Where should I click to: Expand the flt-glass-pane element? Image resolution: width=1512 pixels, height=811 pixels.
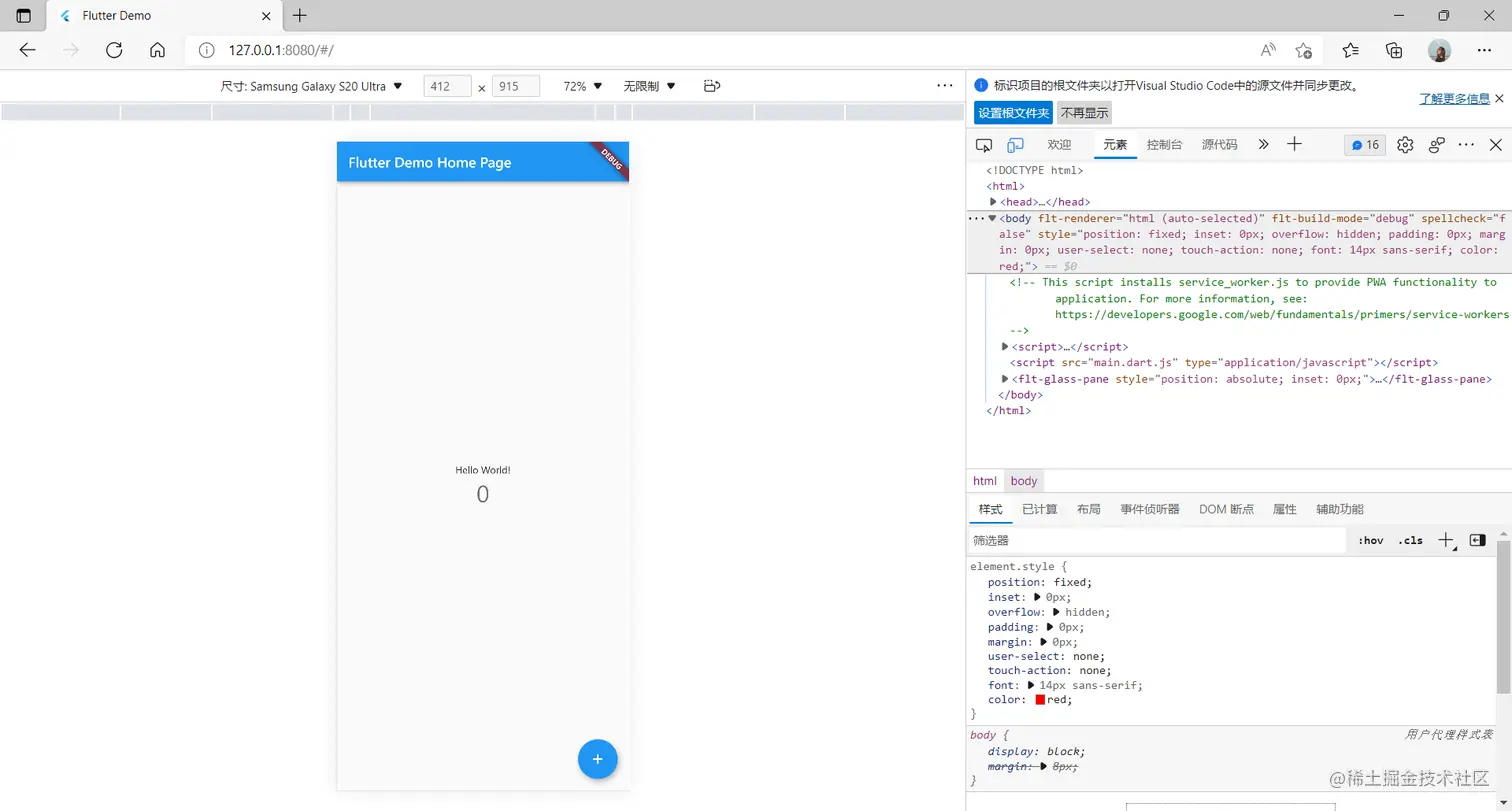click(x=1005, y=379)
